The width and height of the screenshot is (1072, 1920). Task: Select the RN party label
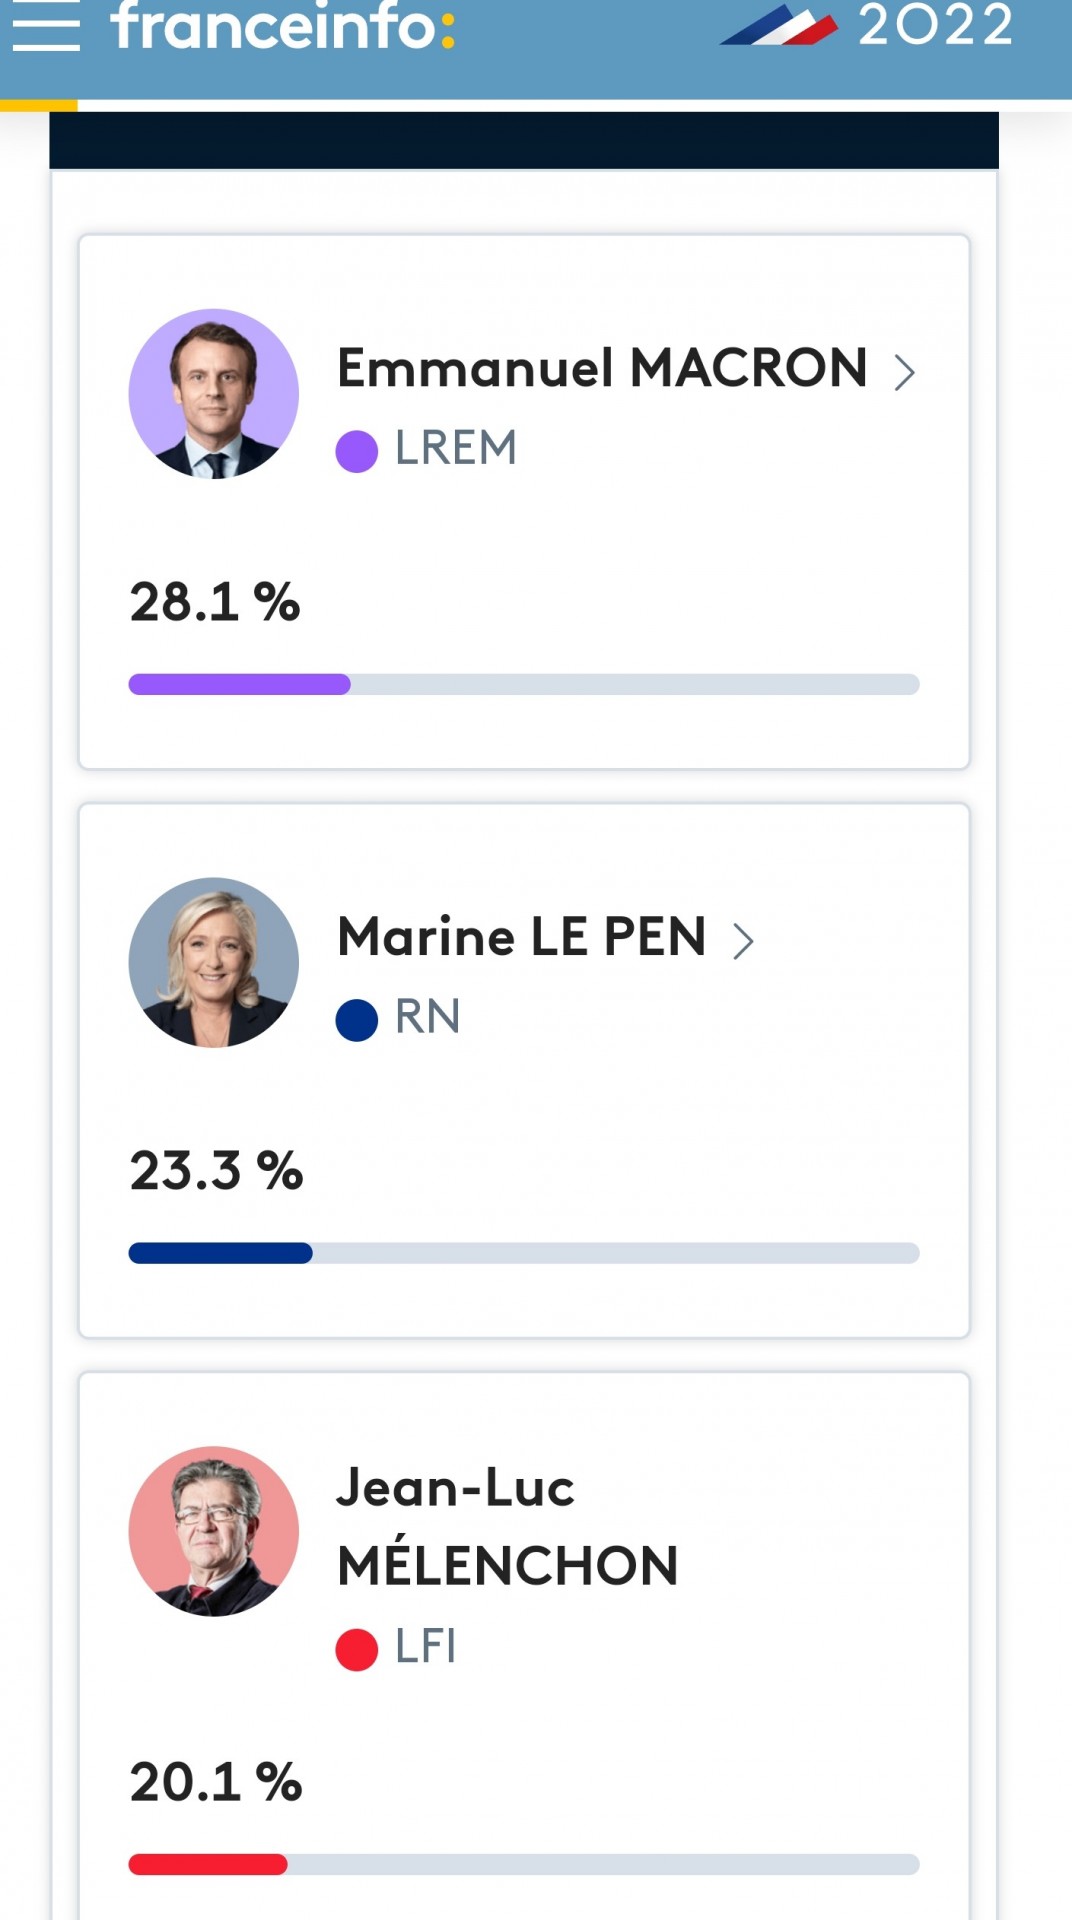click(428, 1017)
